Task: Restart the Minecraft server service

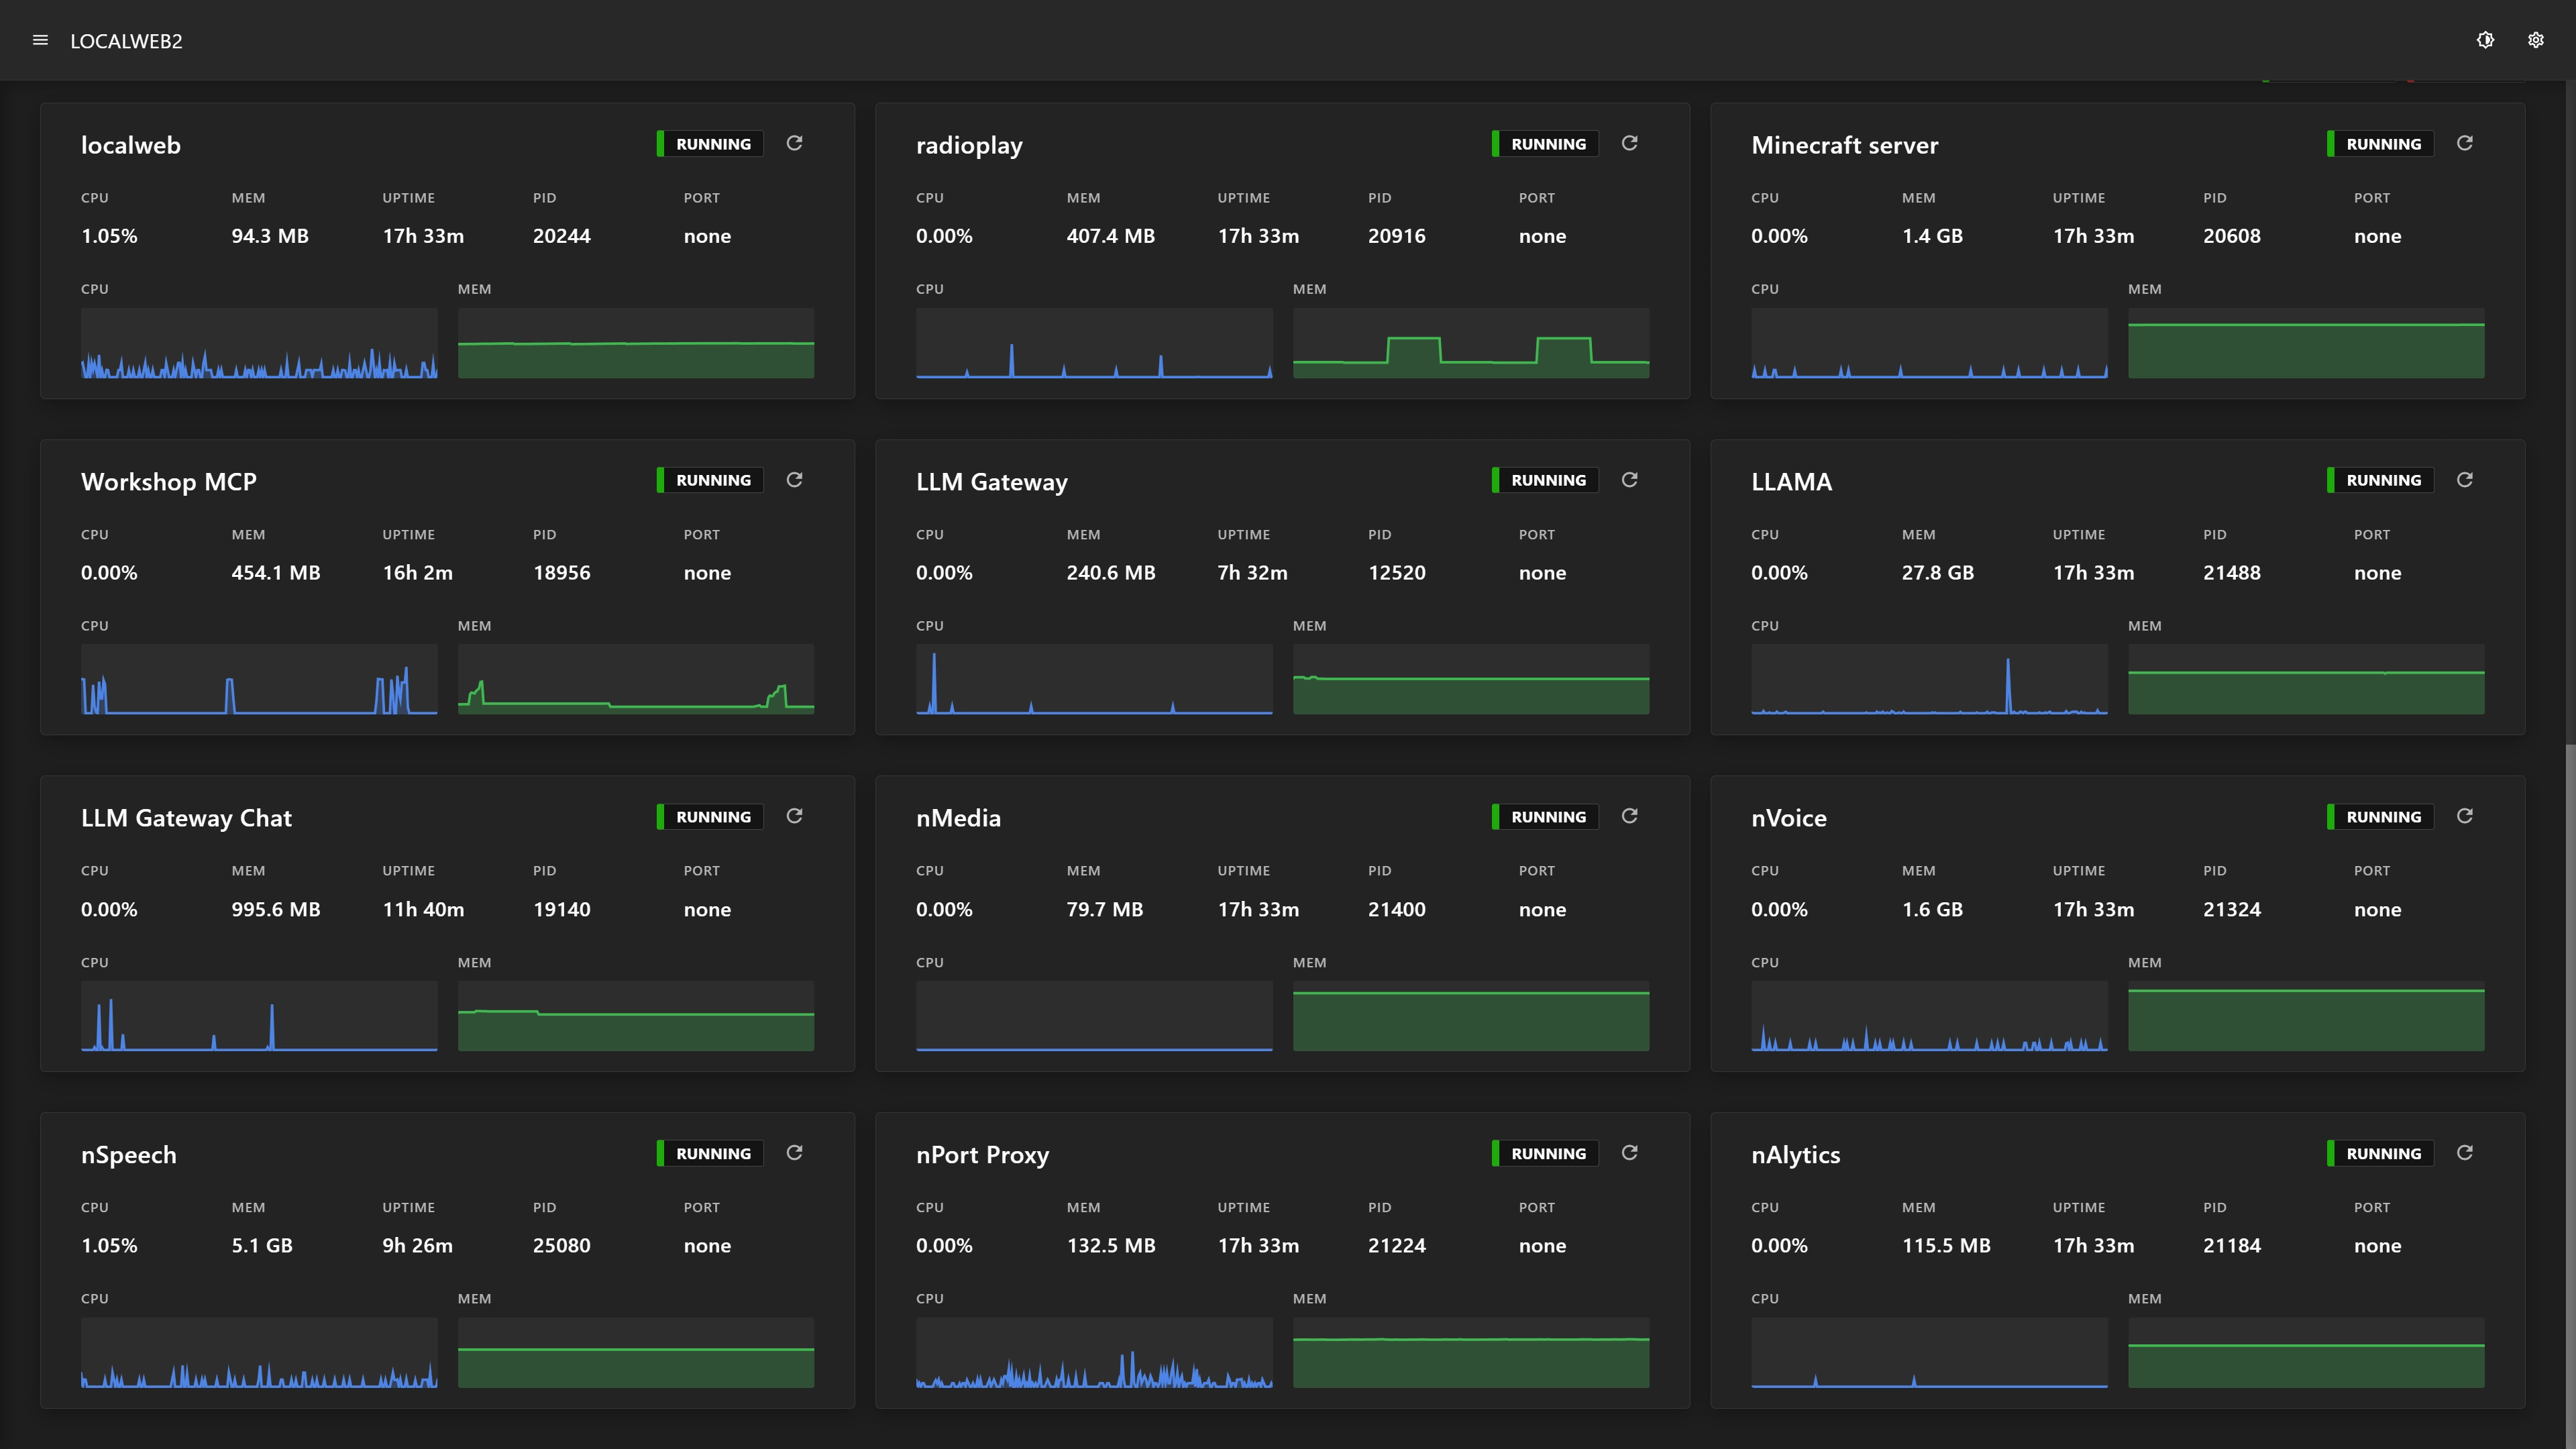Action: tap(2464, 143)
